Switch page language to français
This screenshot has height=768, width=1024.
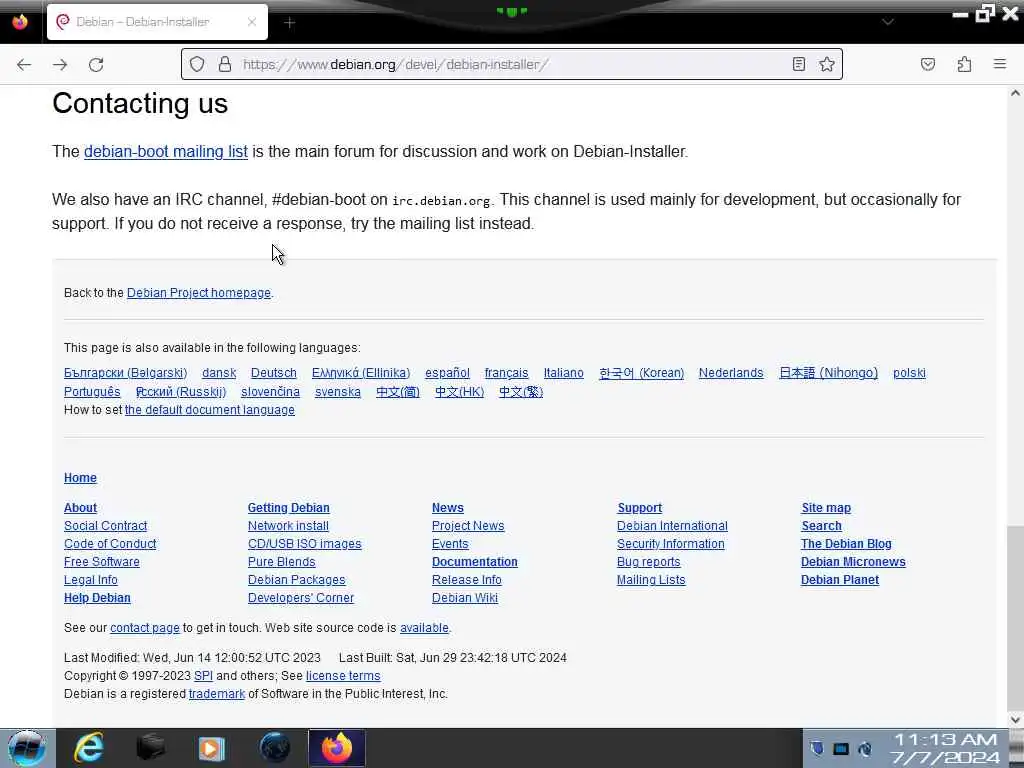[x=506, y=373]
